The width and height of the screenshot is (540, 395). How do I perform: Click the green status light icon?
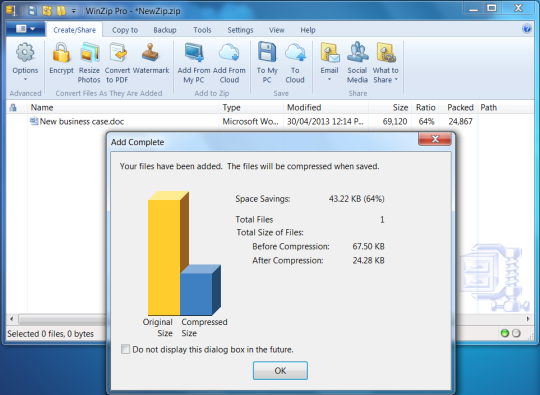tap(505, 333)
